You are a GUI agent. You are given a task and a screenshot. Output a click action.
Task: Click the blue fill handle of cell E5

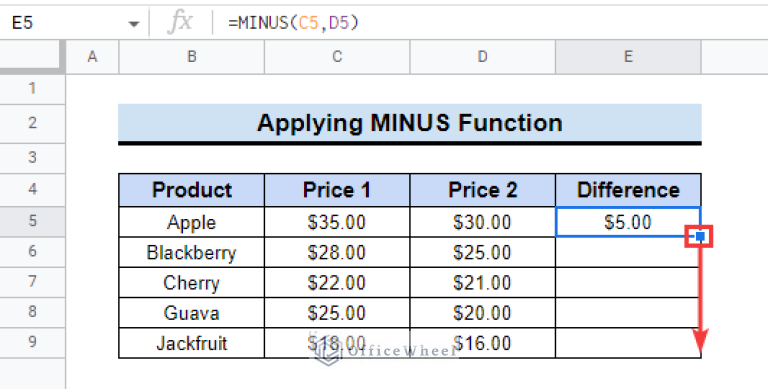click(x=700, y=237)
